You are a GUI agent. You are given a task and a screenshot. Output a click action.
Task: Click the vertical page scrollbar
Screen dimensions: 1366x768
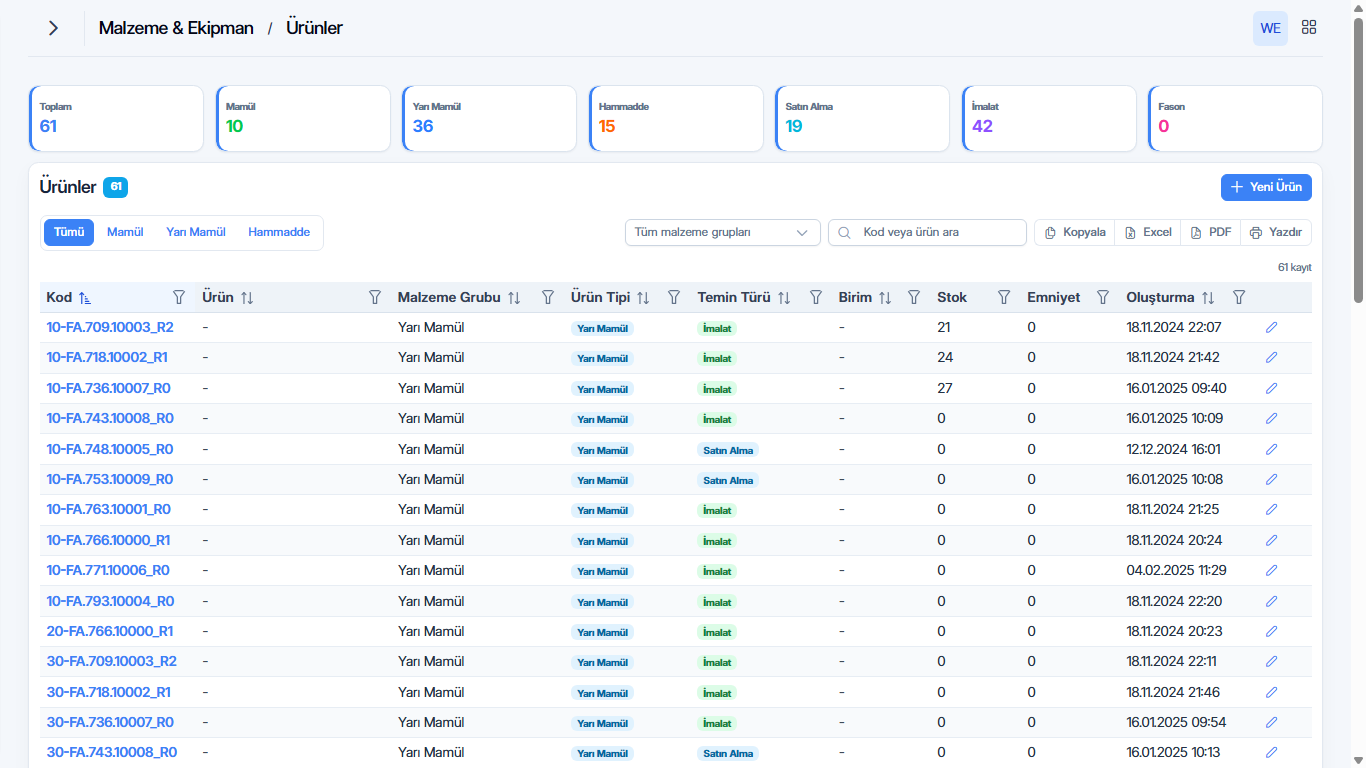click(1358, 160)
